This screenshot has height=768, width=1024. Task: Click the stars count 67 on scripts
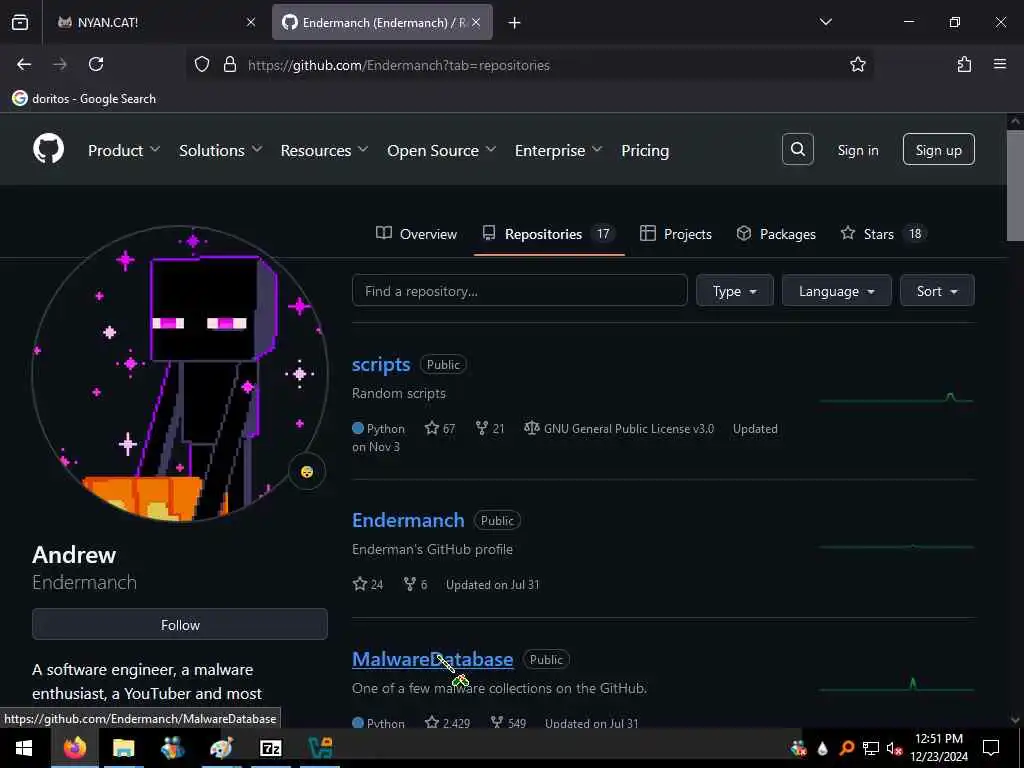(440, 428)
